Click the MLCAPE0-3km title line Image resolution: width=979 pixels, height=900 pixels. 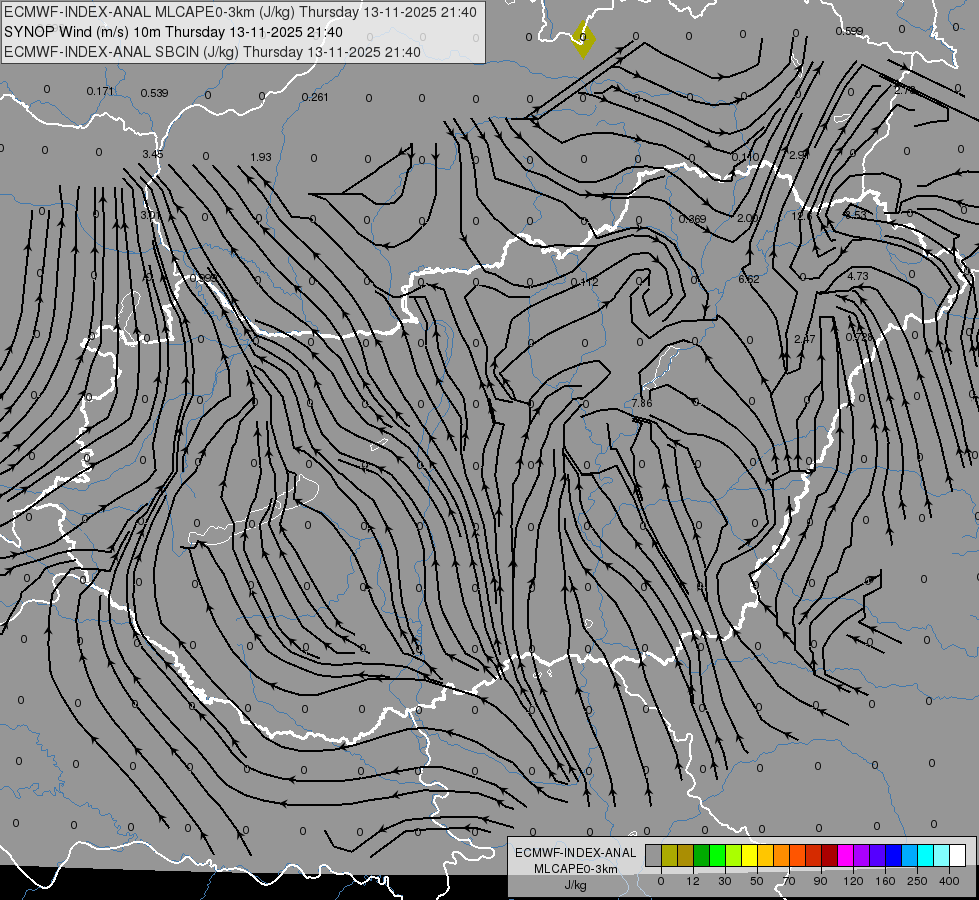pyautogui.click(x=240, y=12)
